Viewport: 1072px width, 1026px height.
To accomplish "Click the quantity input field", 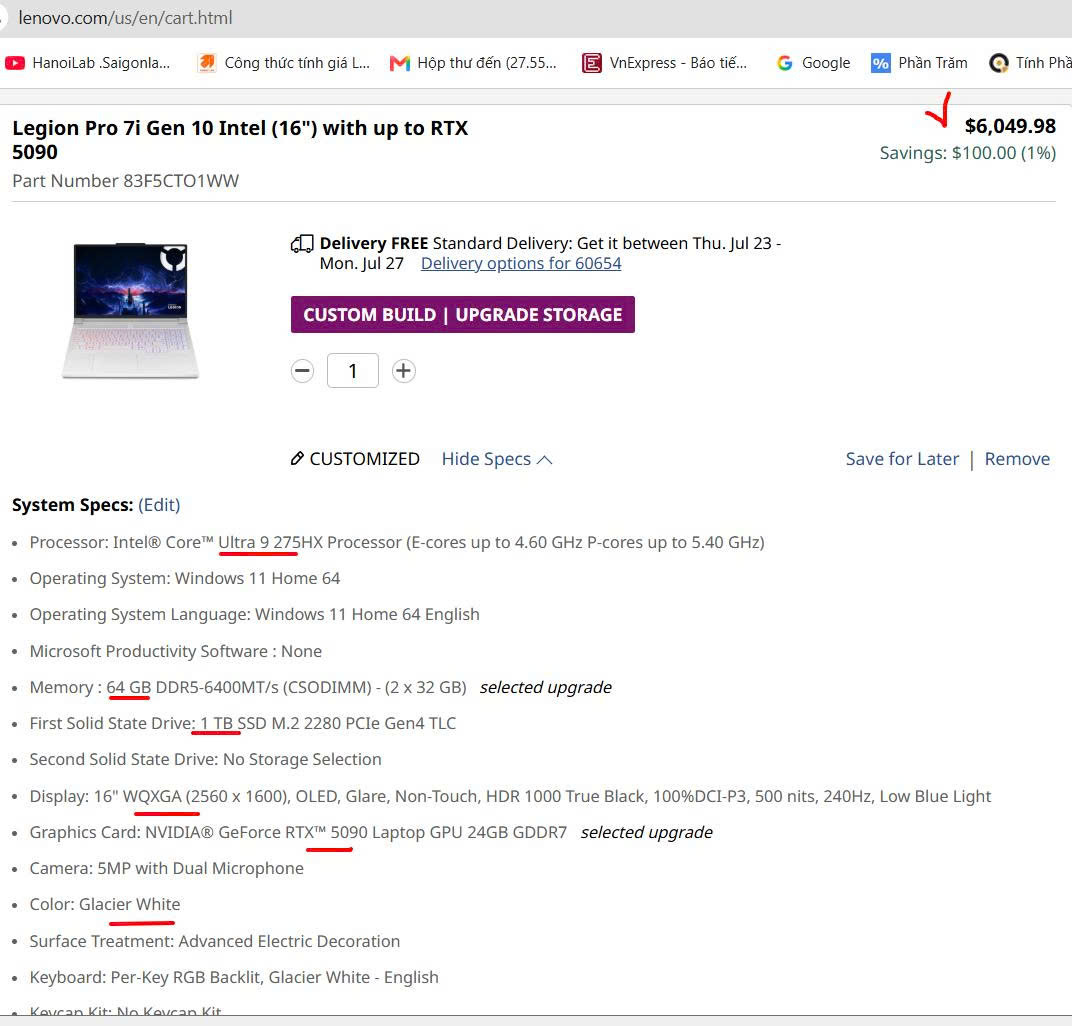I will pyautogui.click(x=353, y=370).
